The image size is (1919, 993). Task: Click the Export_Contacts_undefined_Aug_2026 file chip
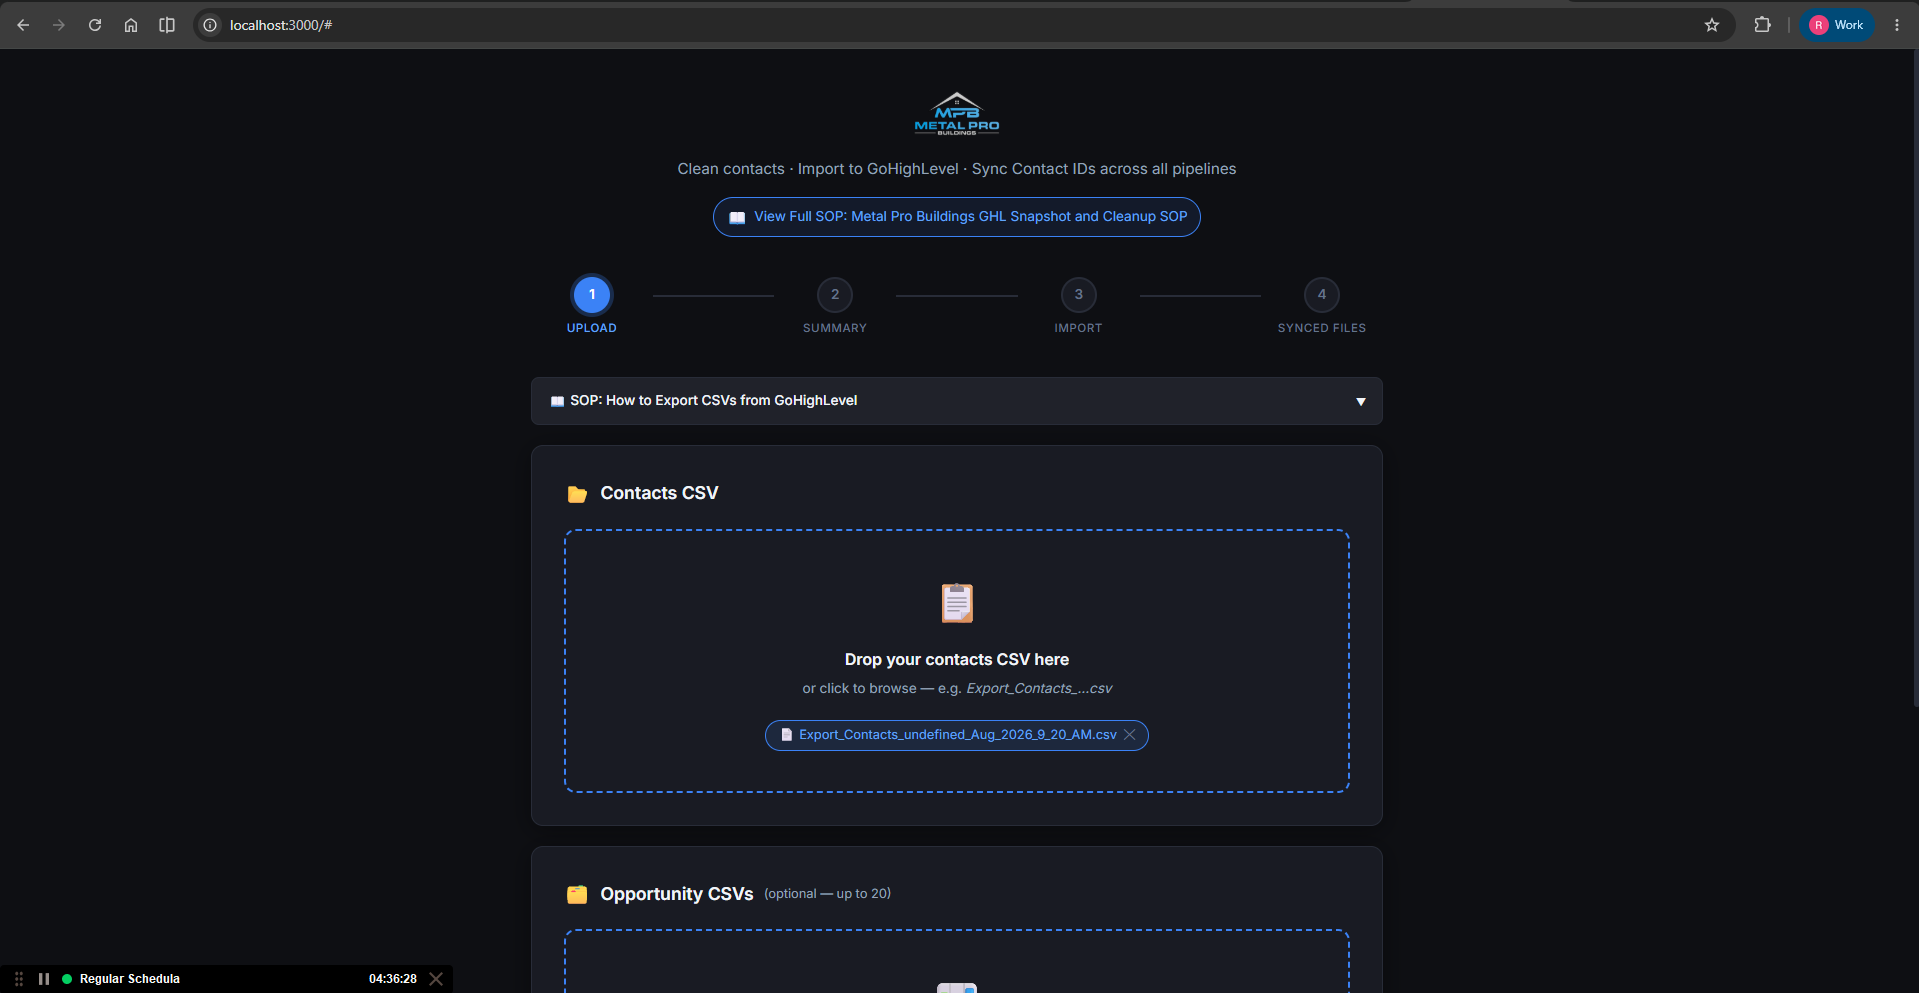[x=957, y=735]
